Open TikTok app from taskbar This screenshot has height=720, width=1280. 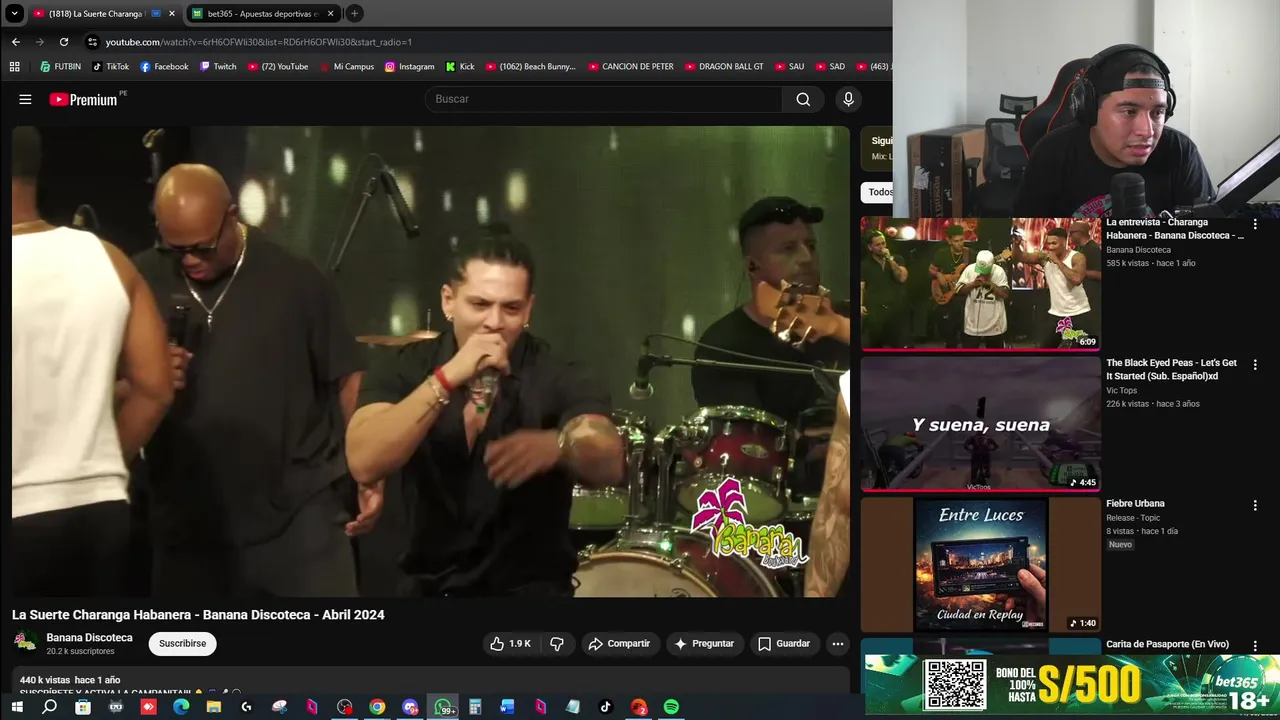(x=605, y=707)
